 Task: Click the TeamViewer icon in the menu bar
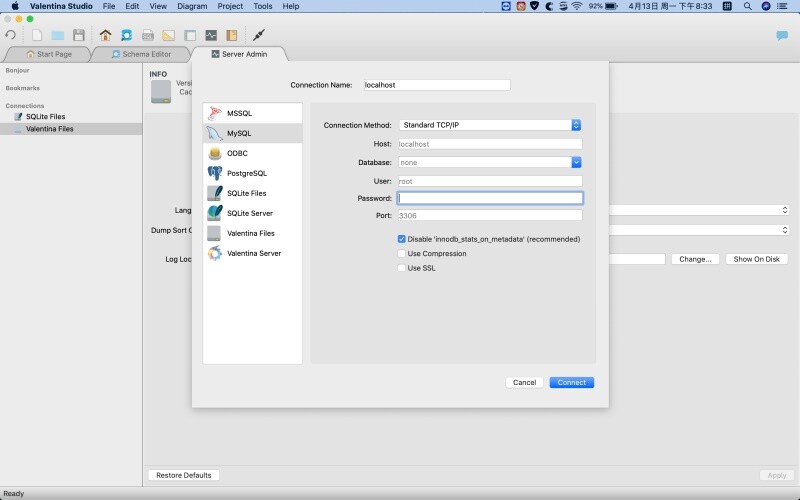pyautogui.click(x=506, y=6)
